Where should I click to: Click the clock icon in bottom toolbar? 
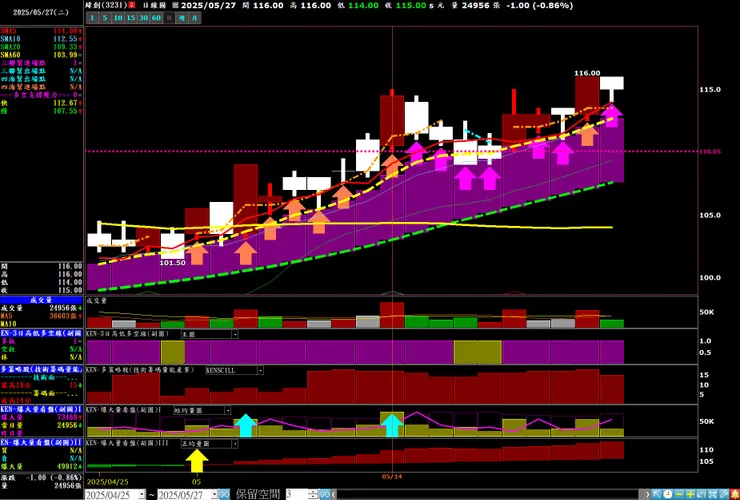click(668, 494)
